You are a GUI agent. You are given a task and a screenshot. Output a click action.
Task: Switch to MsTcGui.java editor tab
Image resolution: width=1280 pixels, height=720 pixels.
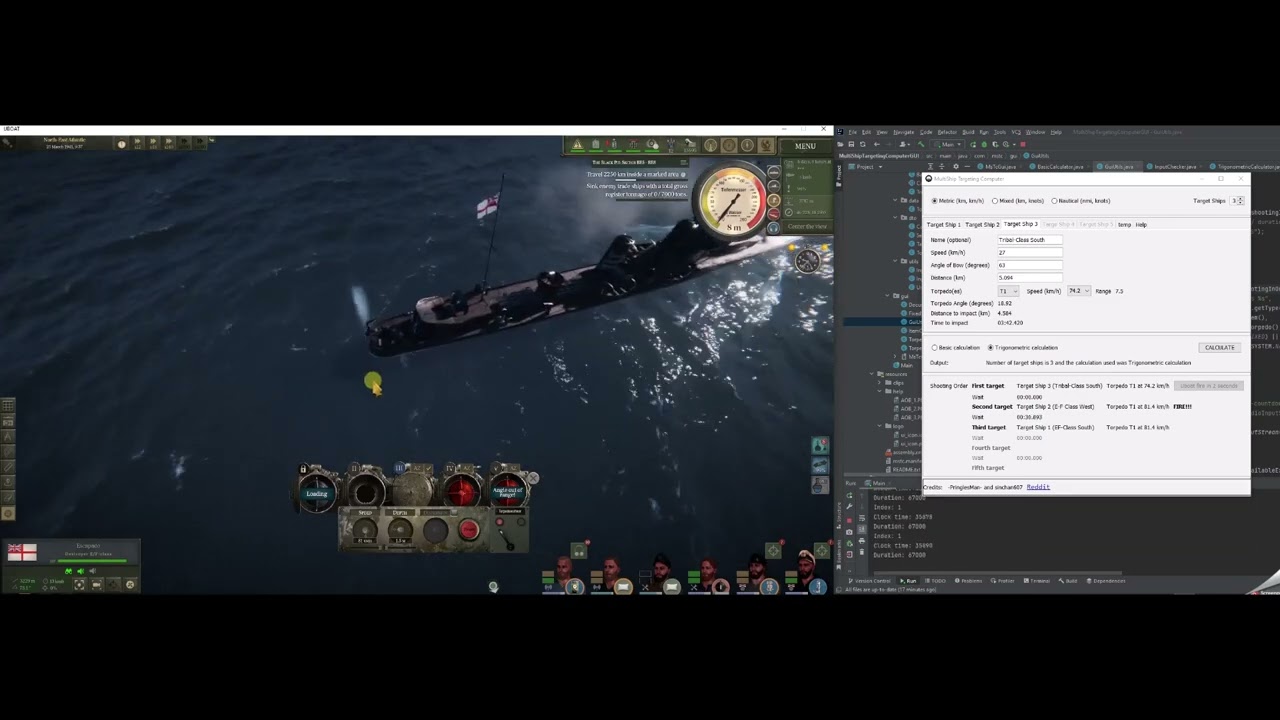998,167
